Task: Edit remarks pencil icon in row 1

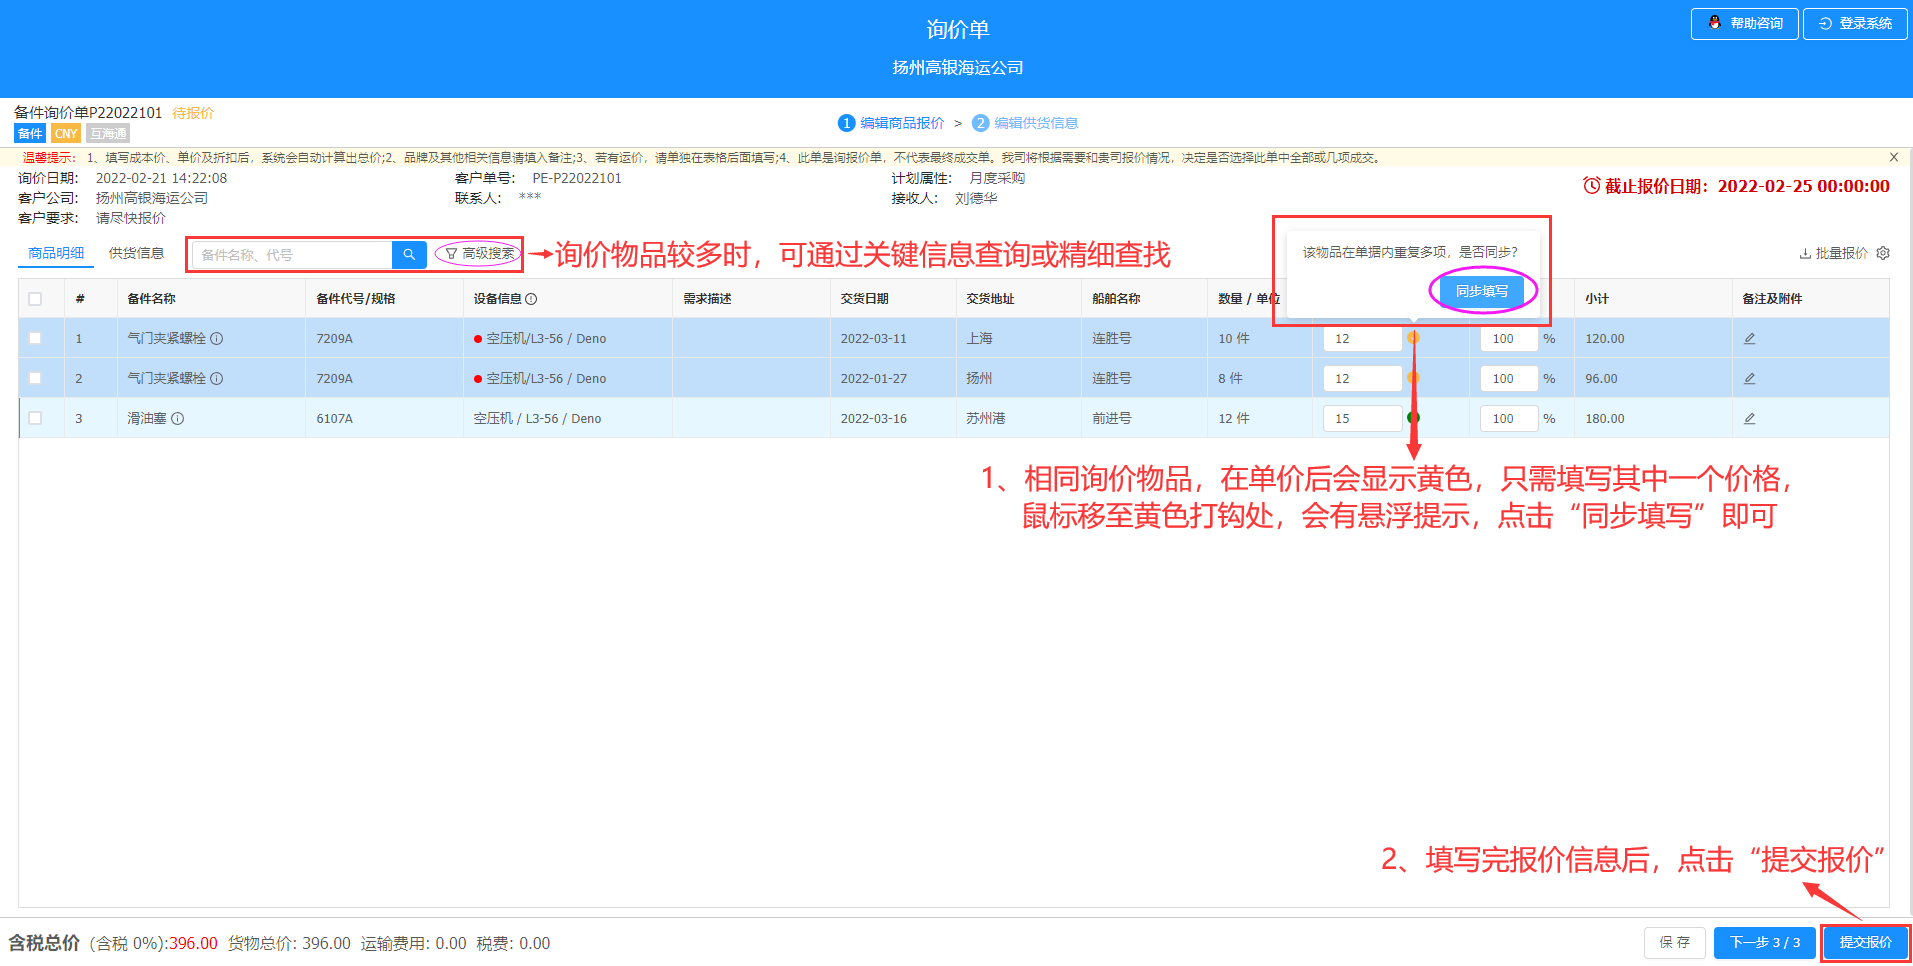Action: tap(1750, 339)
